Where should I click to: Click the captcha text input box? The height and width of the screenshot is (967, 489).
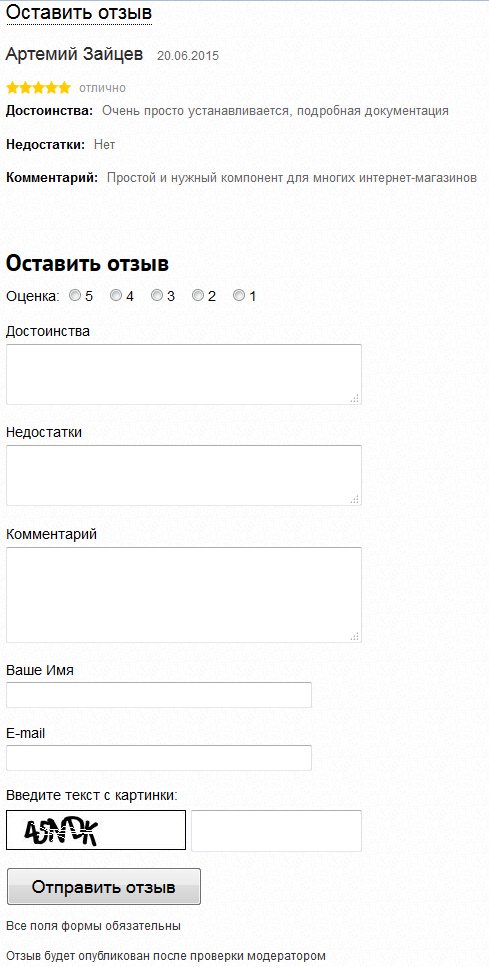click(x=276, y=831)
